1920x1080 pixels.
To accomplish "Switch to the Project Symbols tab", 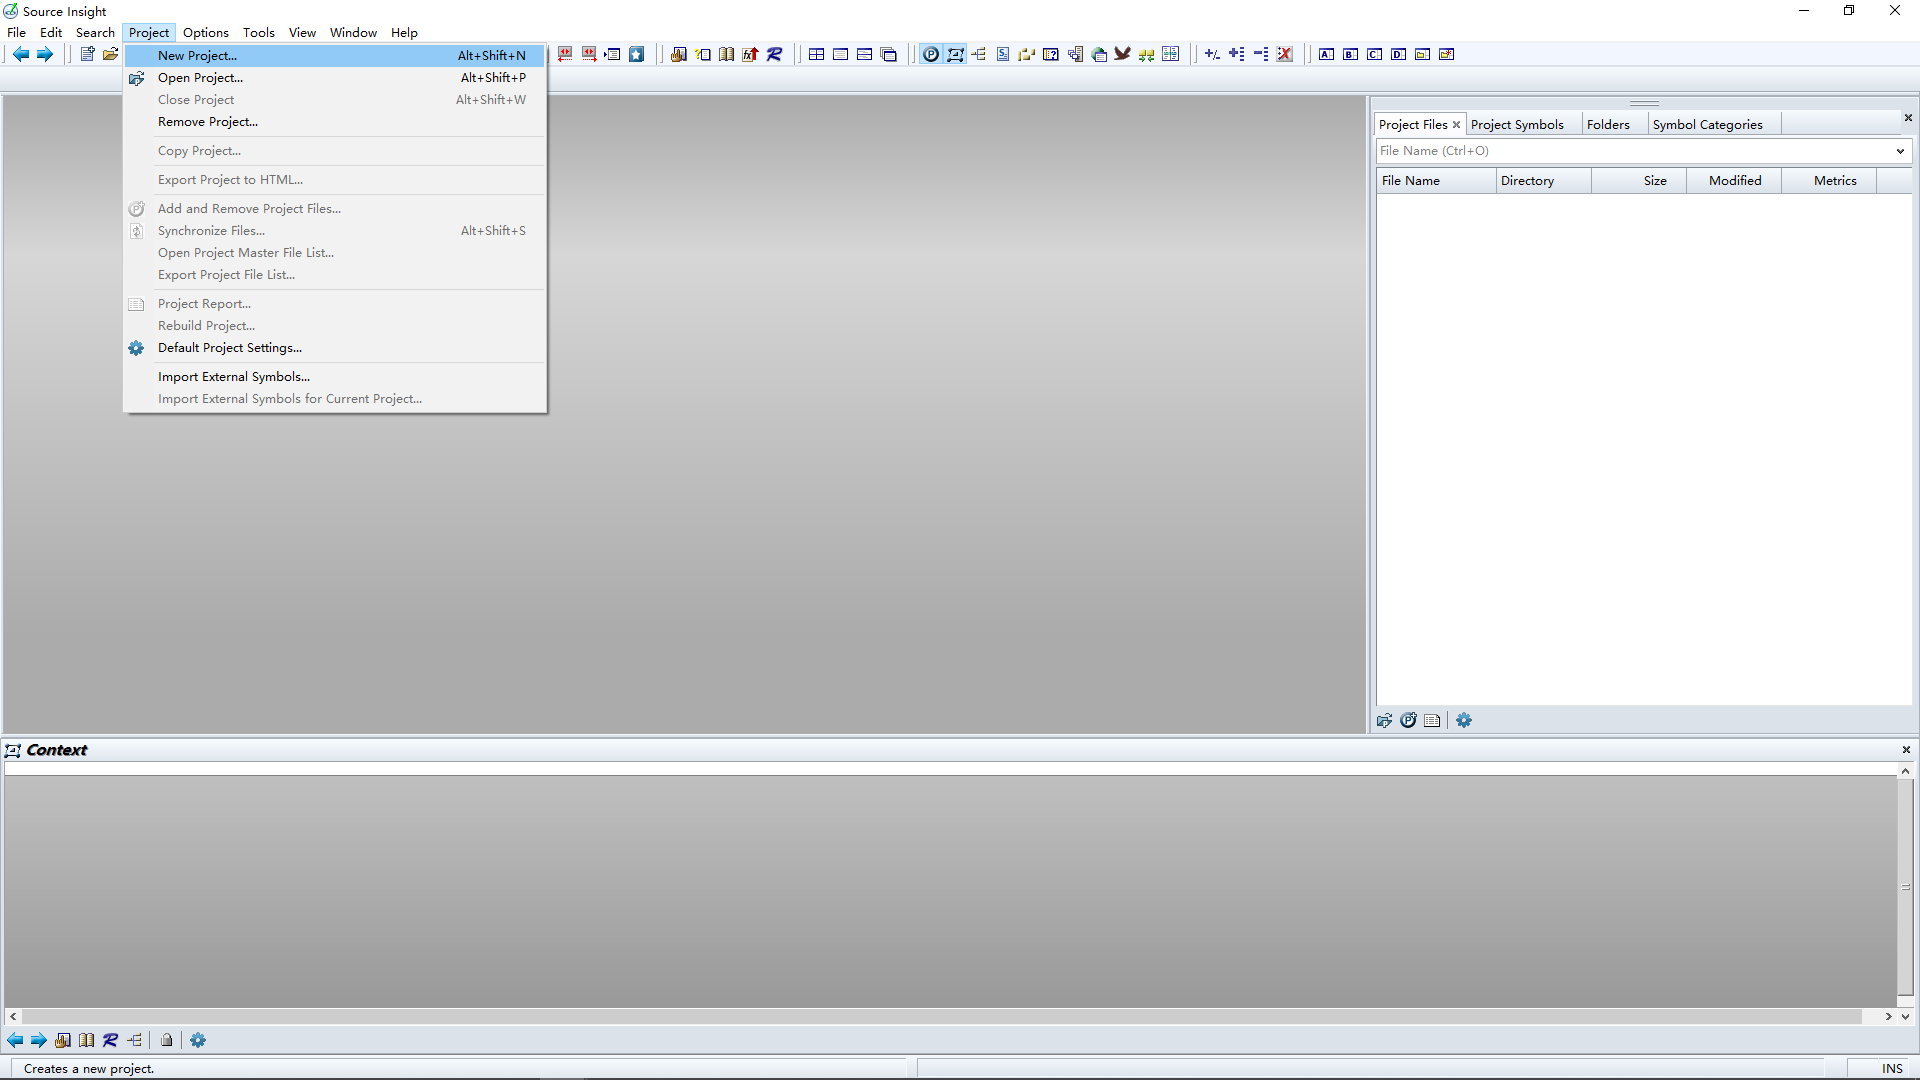I will 1517,125.
